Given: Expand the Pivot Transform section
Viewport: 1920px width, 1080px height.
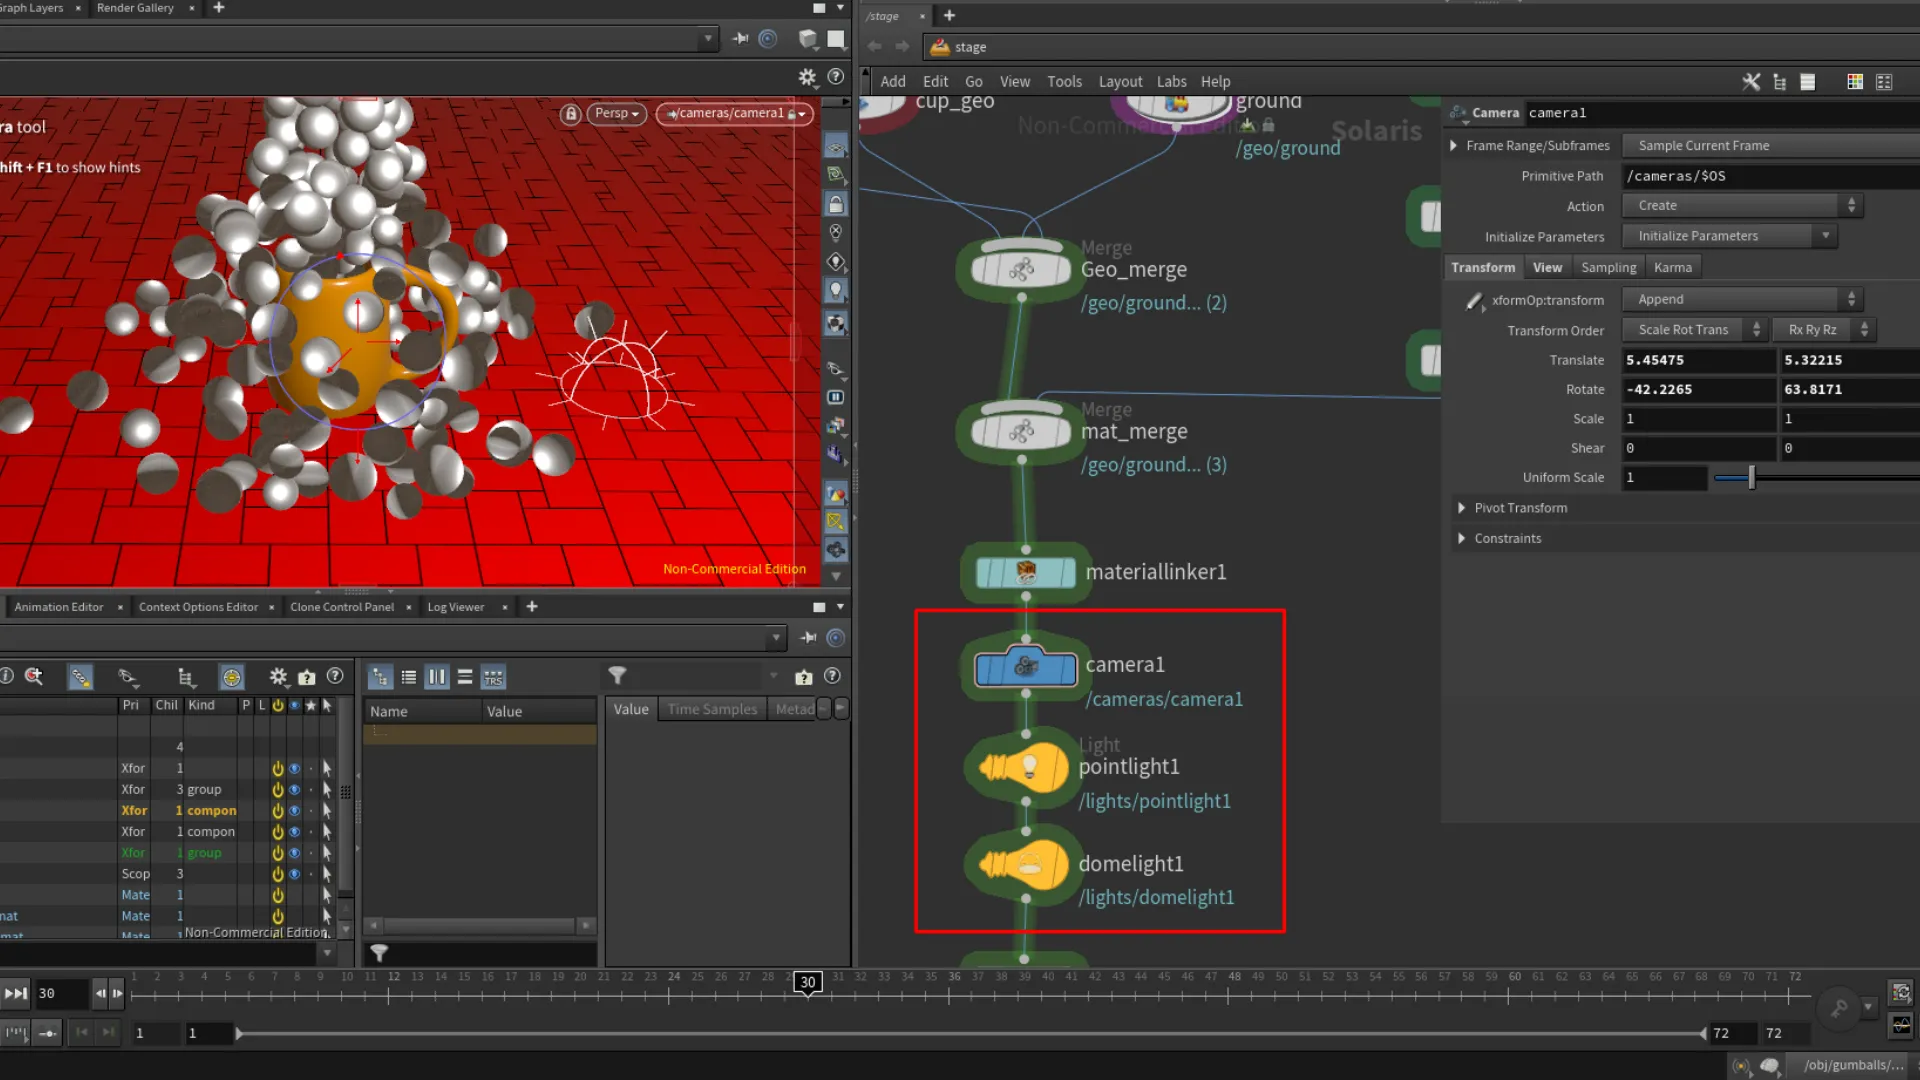Looking at the screenshot, I should click(1519, 508).
